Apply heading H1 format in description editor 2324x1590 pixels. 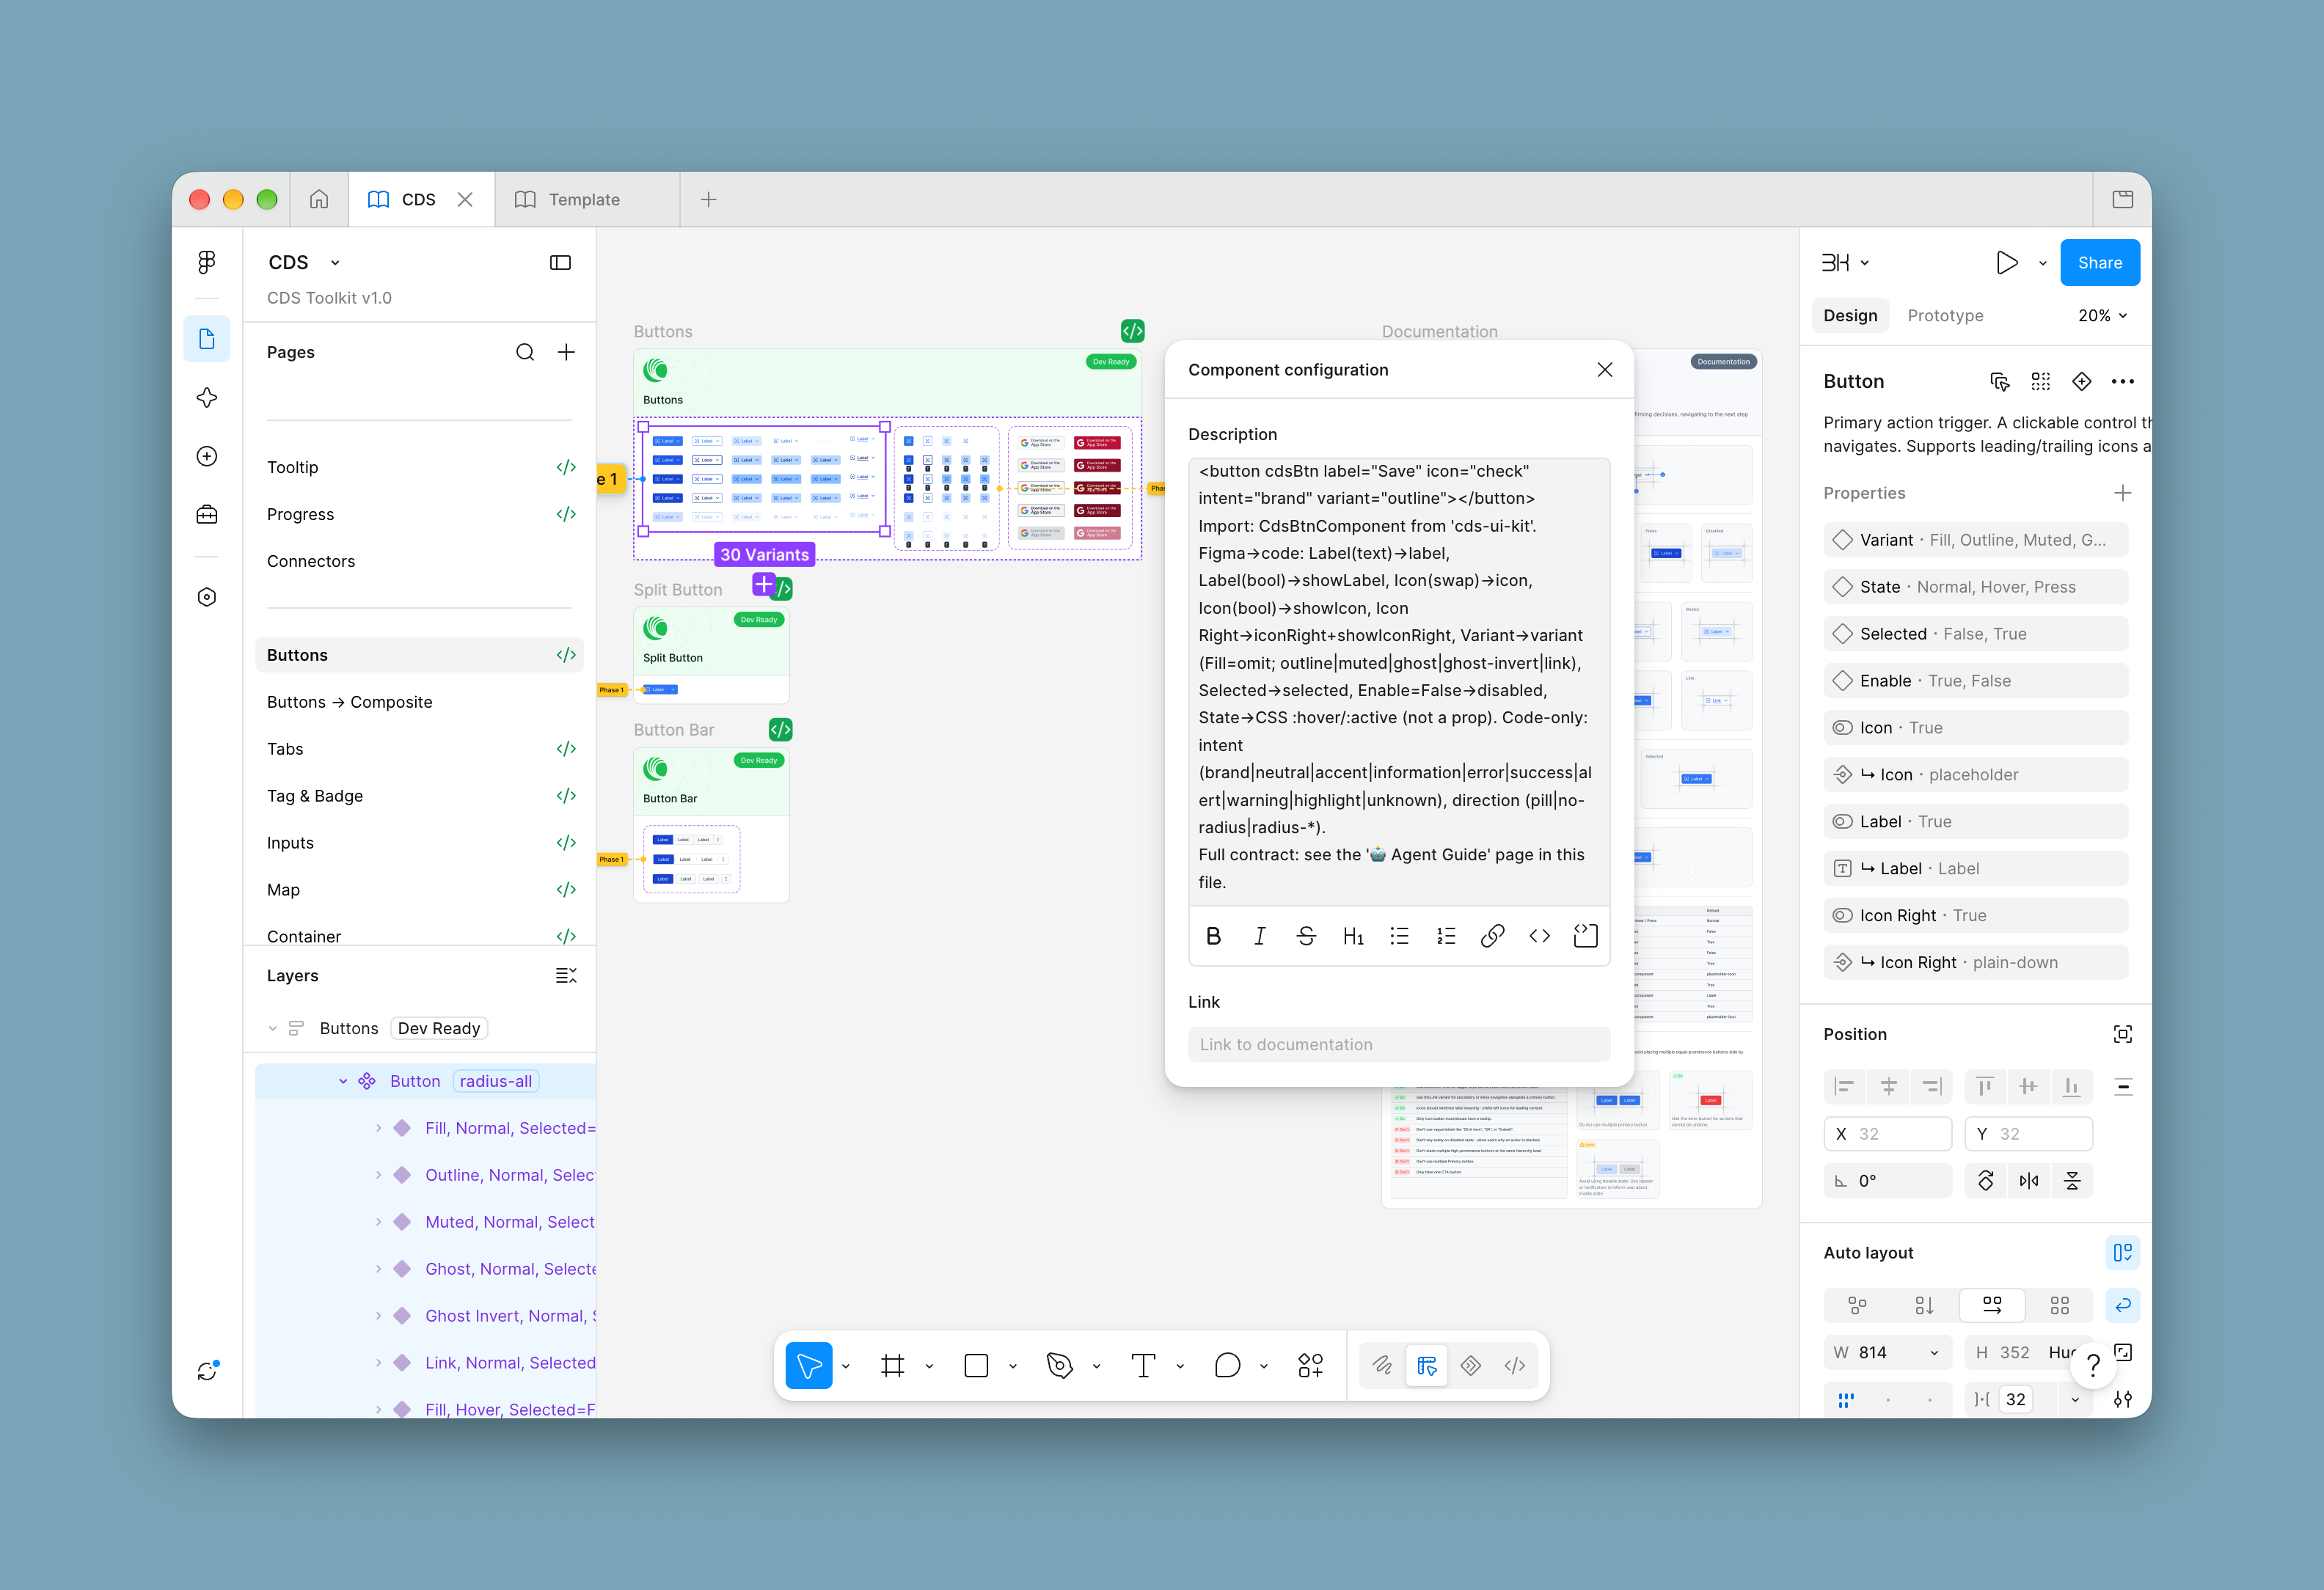(1353, 936)
